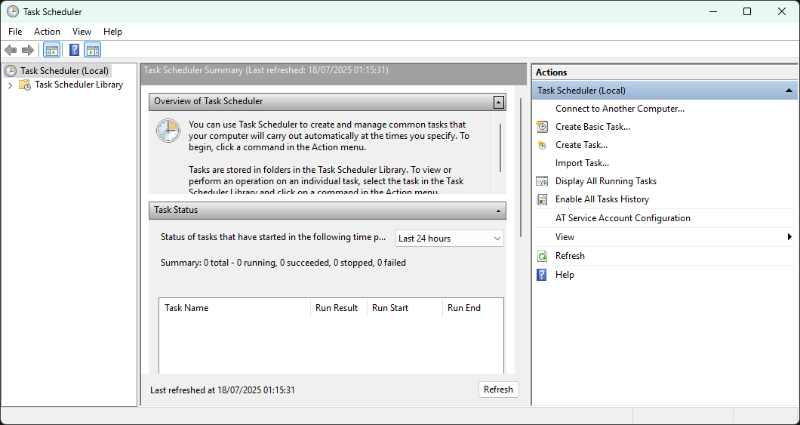Click the Create Basic Task icon
Image resolution: width=800 pixels, height=425 pixels.
[542, 127]
